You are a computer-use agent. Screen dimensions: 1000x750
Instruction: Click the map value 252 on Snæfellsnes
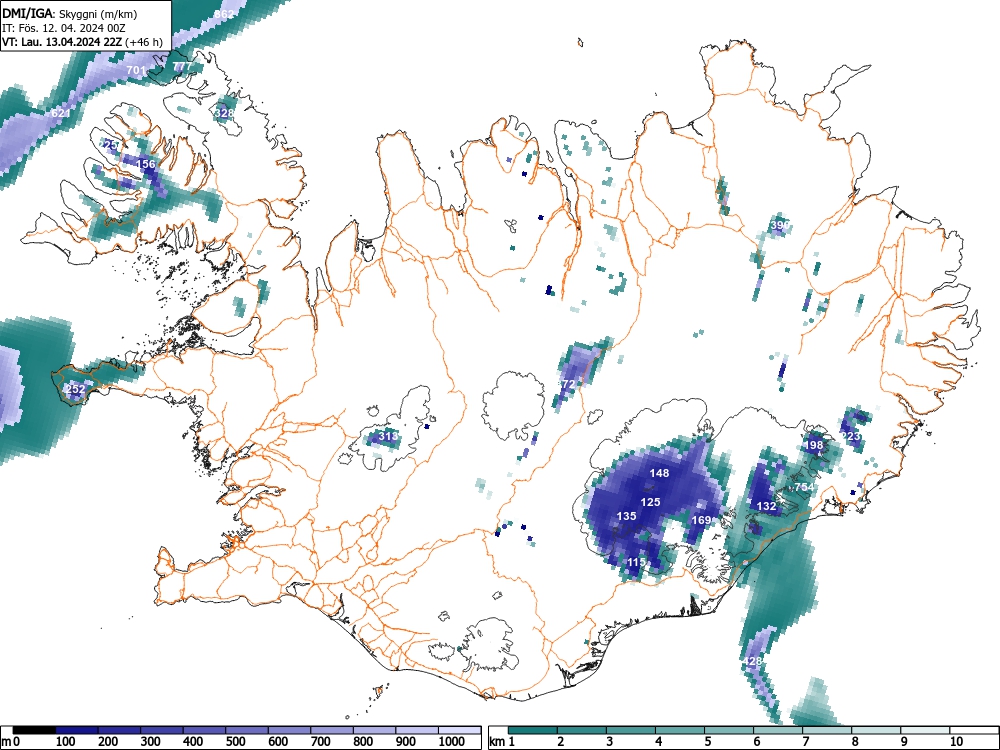pos(75,388)
